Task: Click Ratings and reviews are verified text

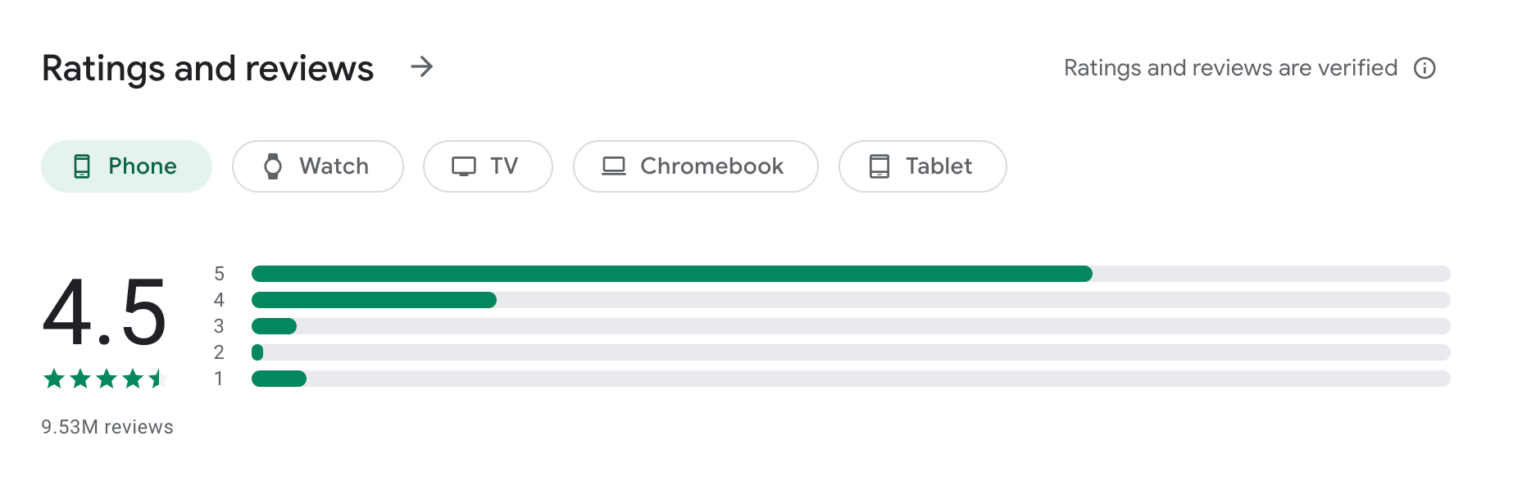Action: click(x=1230, y=68)
